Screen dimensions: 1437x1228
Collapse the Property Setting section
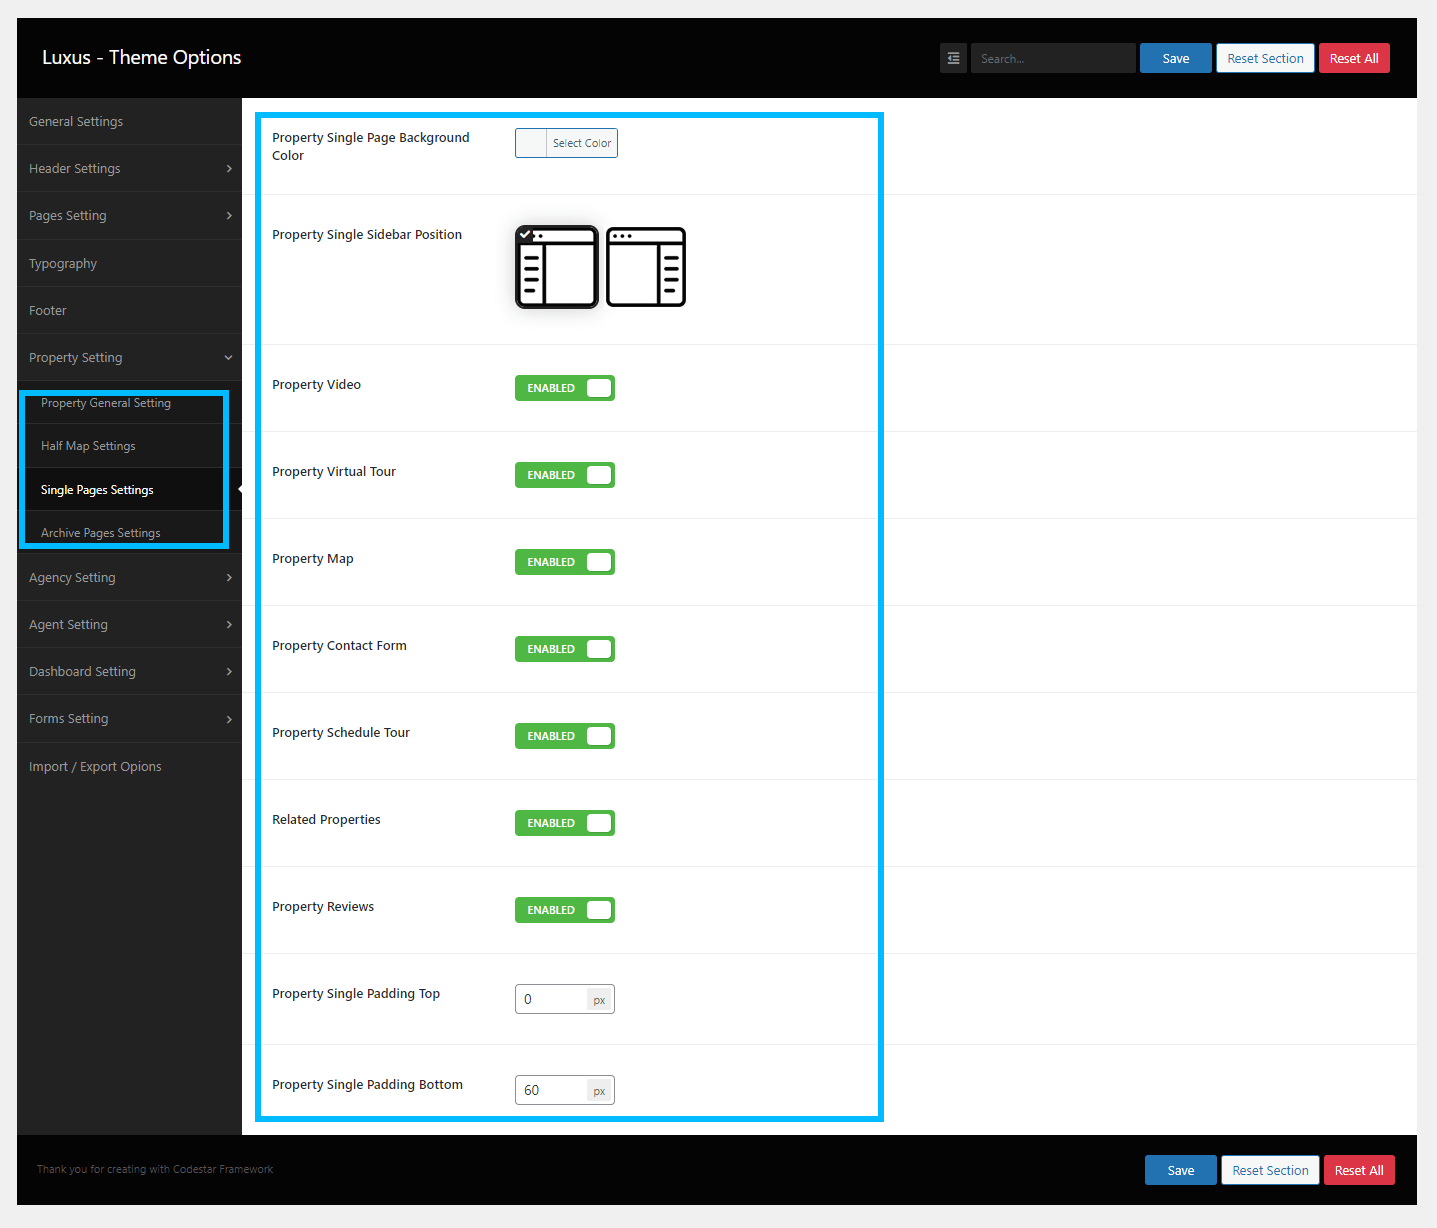[129, 358]
